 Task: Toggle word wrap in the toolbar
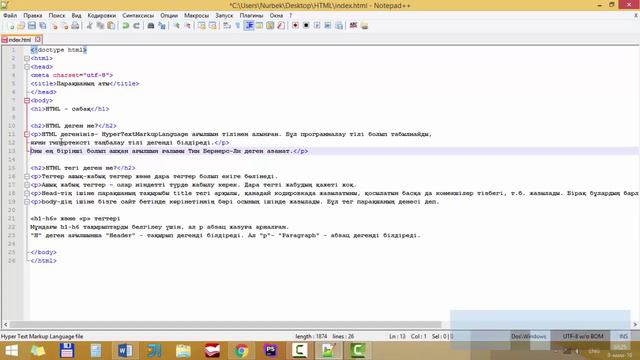tap(227, 26)
